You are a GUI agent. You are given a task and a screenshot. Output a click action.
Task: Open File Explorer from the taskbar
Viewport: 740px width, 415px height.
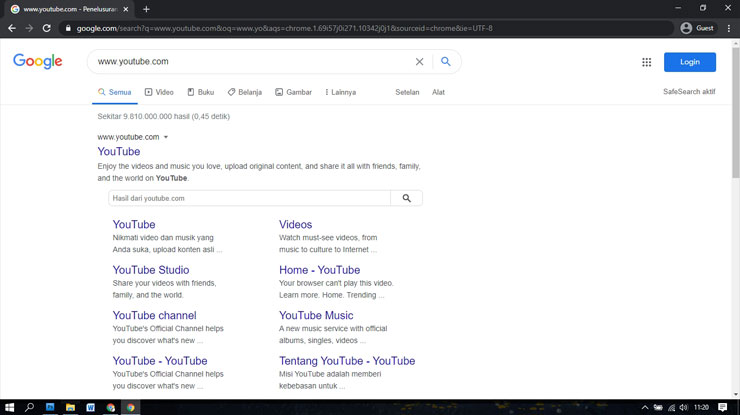pyautogui.click(x=70, y=407)
